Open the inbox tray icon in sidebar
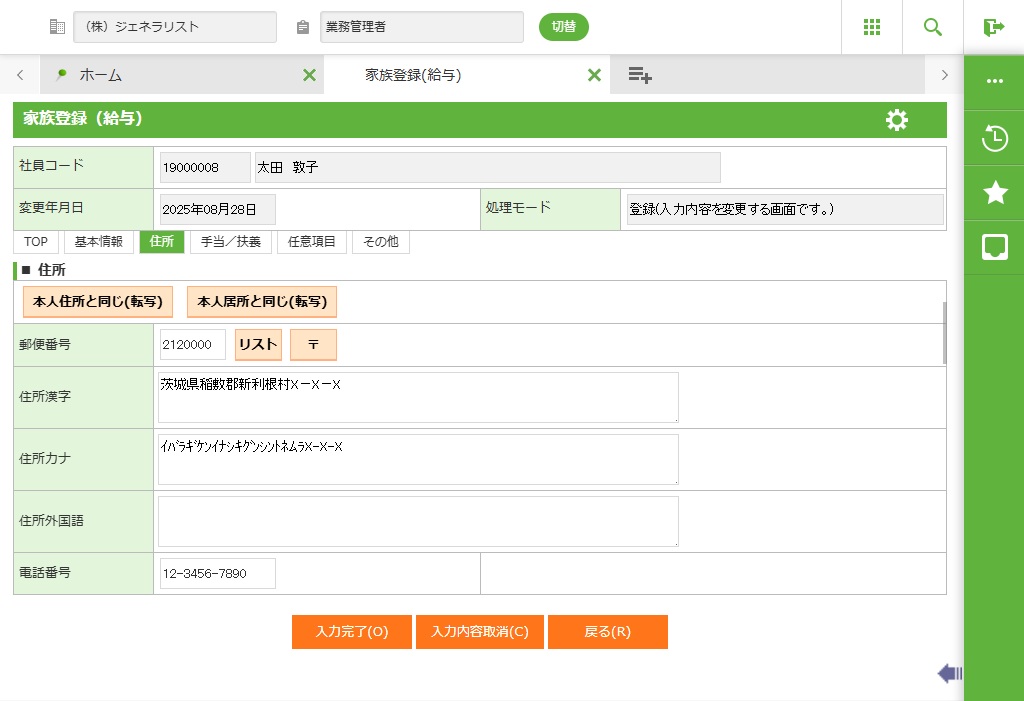The image size is (1024, 701). pyautogui.click(x=994, y=247)
